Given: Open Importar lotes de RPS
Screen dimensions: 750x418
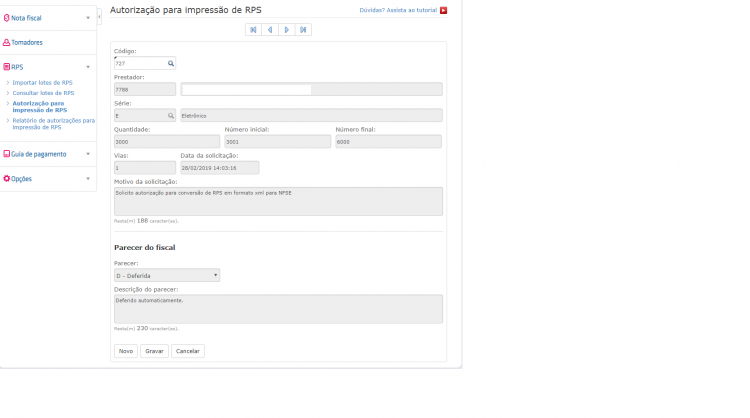Looking at the screenshot, I should tap(43, 82).
